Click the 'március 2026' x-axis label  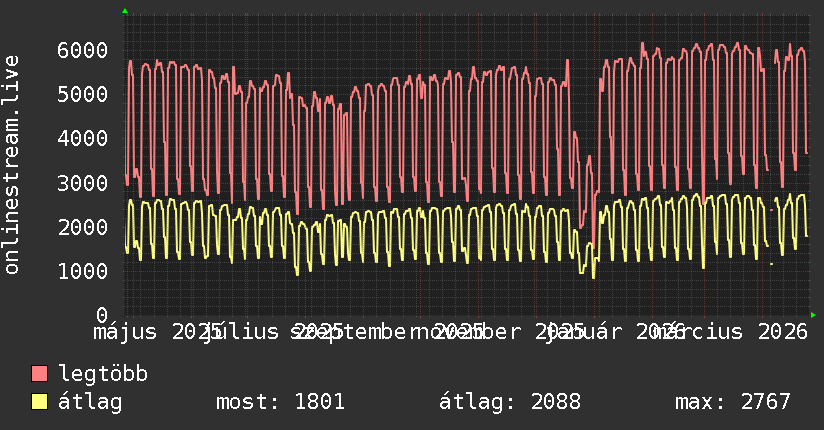pyautogui.click(x=731, y=332)
